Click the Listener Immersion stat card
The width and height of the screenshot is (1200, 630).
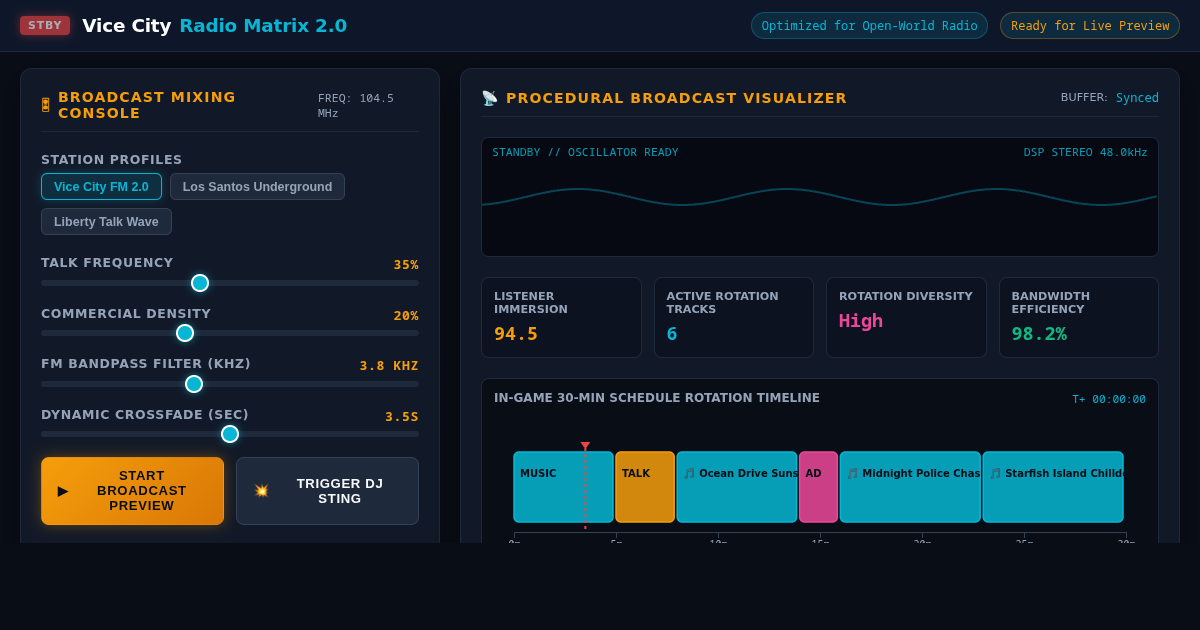click(561, 317)
